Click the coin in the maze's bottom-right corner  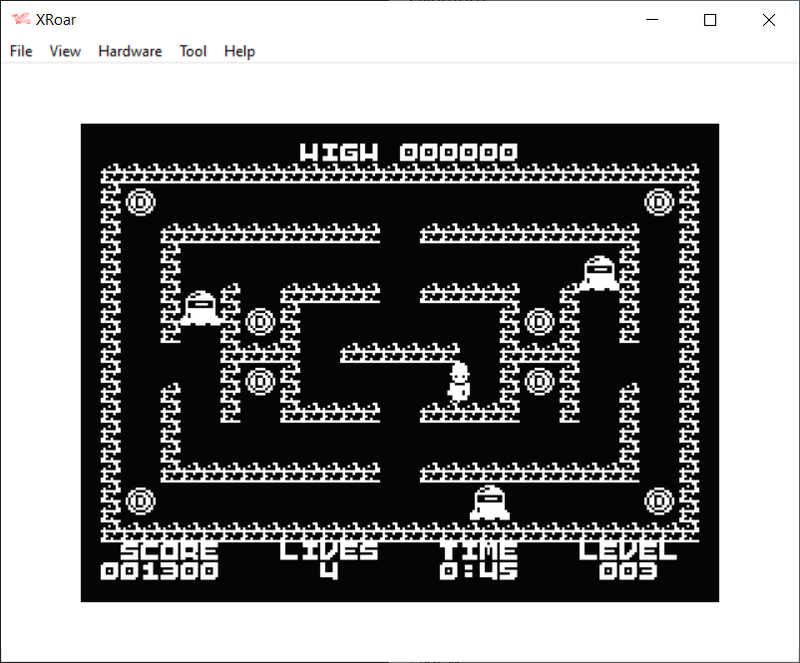coord(659,500)
